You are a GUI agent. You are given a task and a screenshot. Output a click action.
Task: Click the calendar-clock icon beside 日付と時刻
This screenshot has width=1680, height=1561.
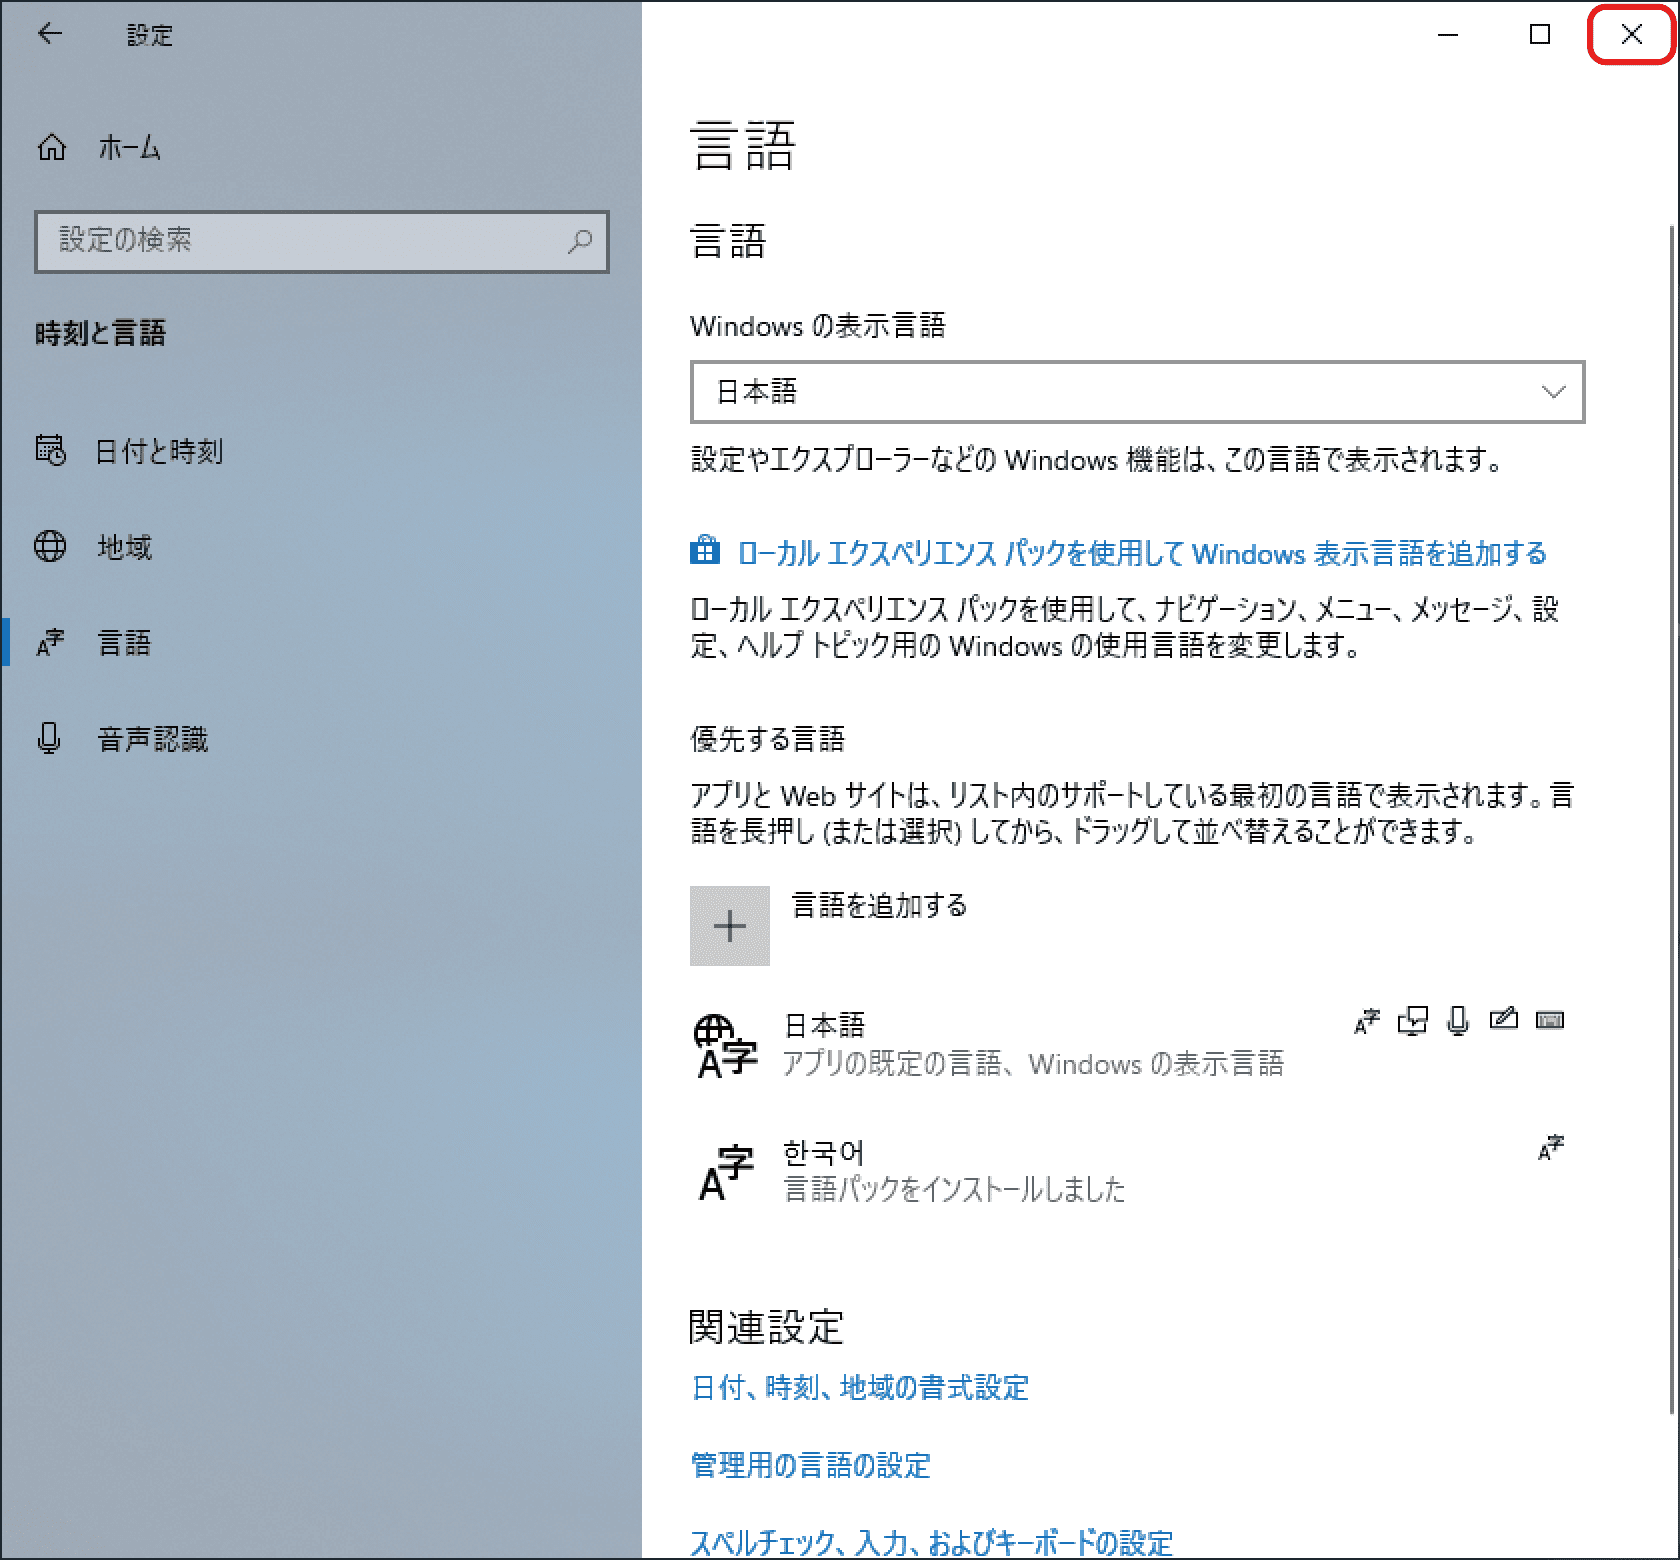coord(51,451)
